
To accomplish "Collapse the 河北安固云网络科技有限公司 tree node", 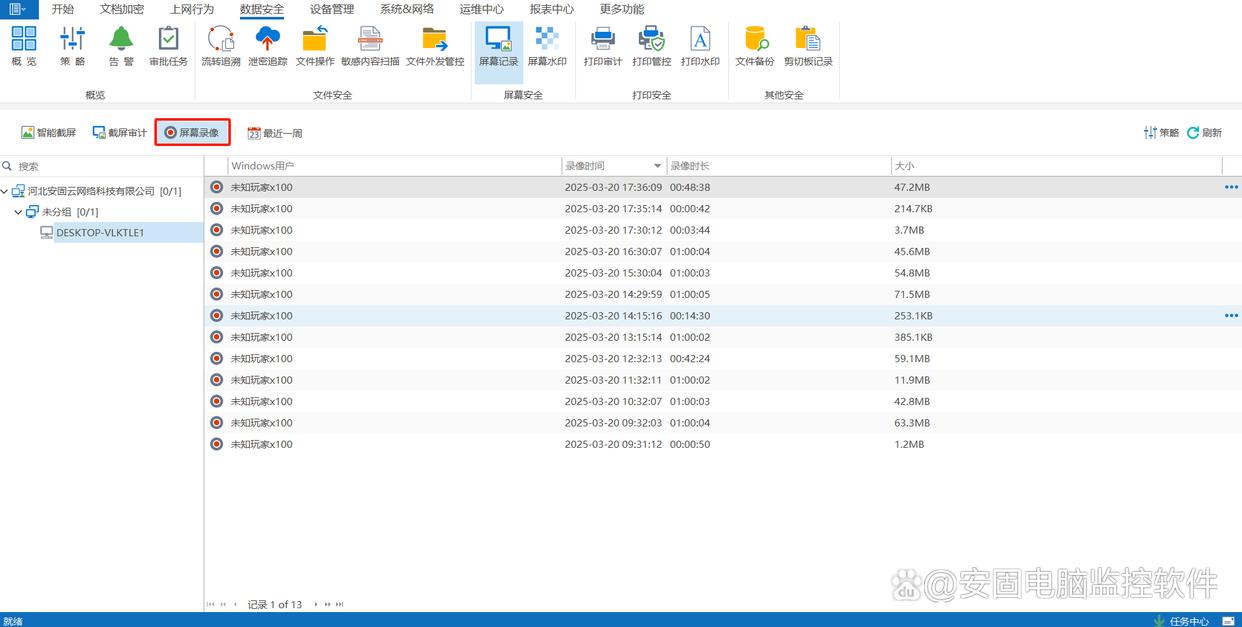I will pyautogui.click(x=6, y=191).
